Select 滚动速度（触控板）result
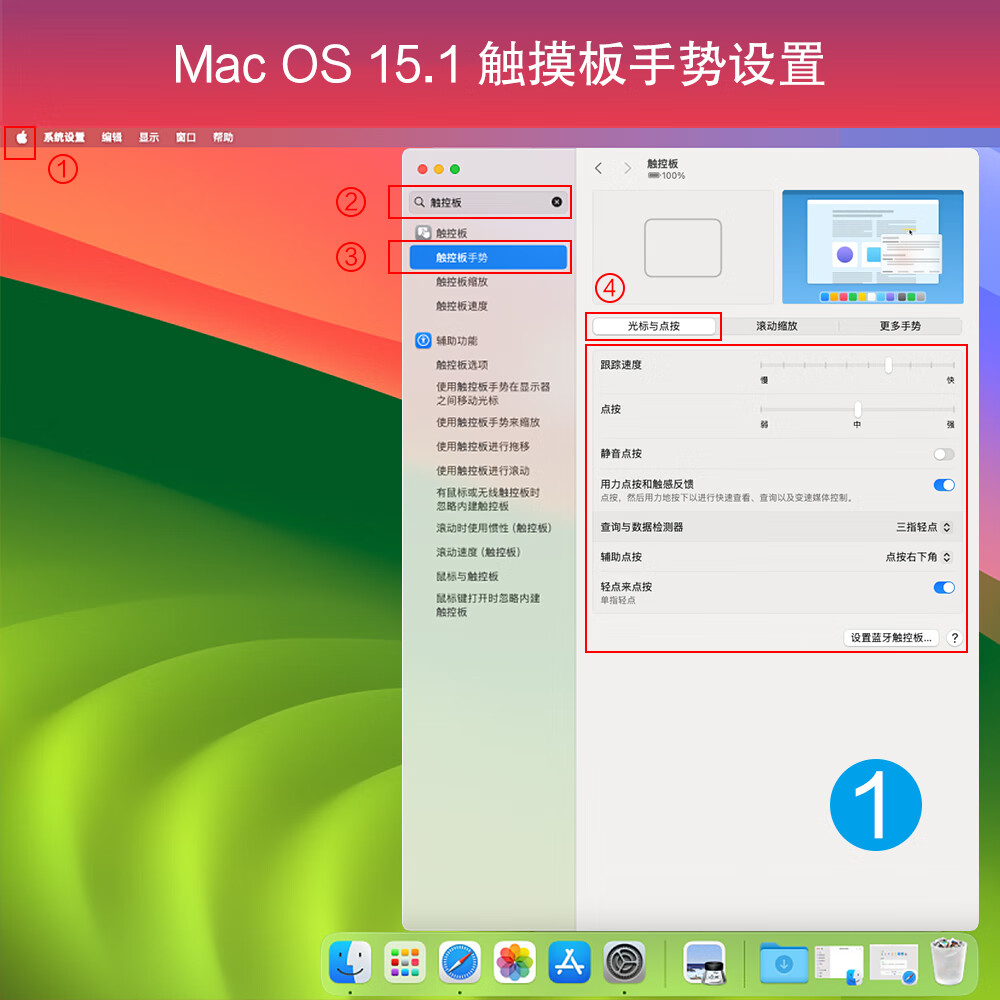Image resolution: width=1000 pixels, height=1000 pixels. point(478,552)
